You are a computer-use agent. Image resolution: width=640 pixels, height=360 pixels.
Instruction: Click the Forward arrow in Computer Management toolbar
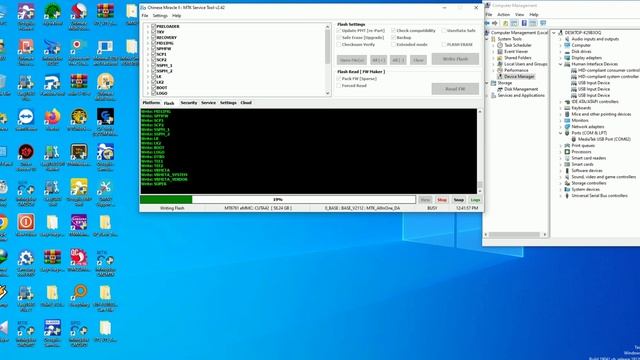click(x=495, y=23)
